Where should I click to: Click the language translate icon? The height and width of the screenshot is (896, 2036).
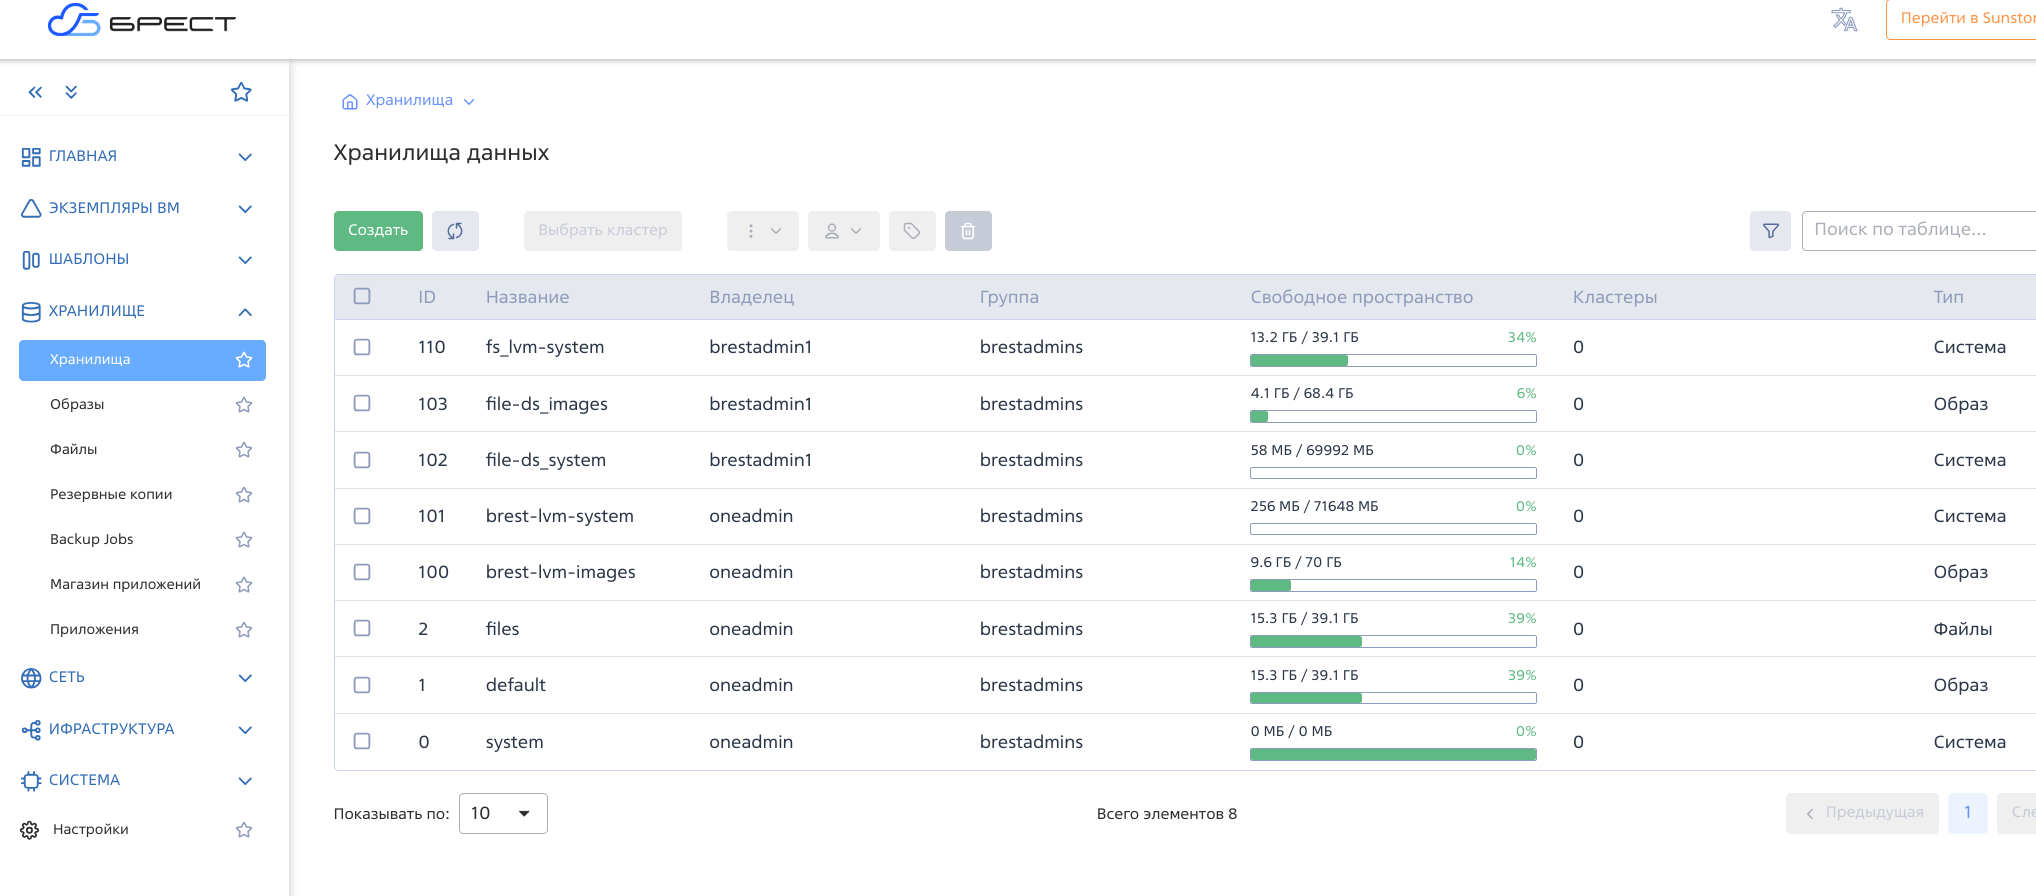pos(1843,20)
